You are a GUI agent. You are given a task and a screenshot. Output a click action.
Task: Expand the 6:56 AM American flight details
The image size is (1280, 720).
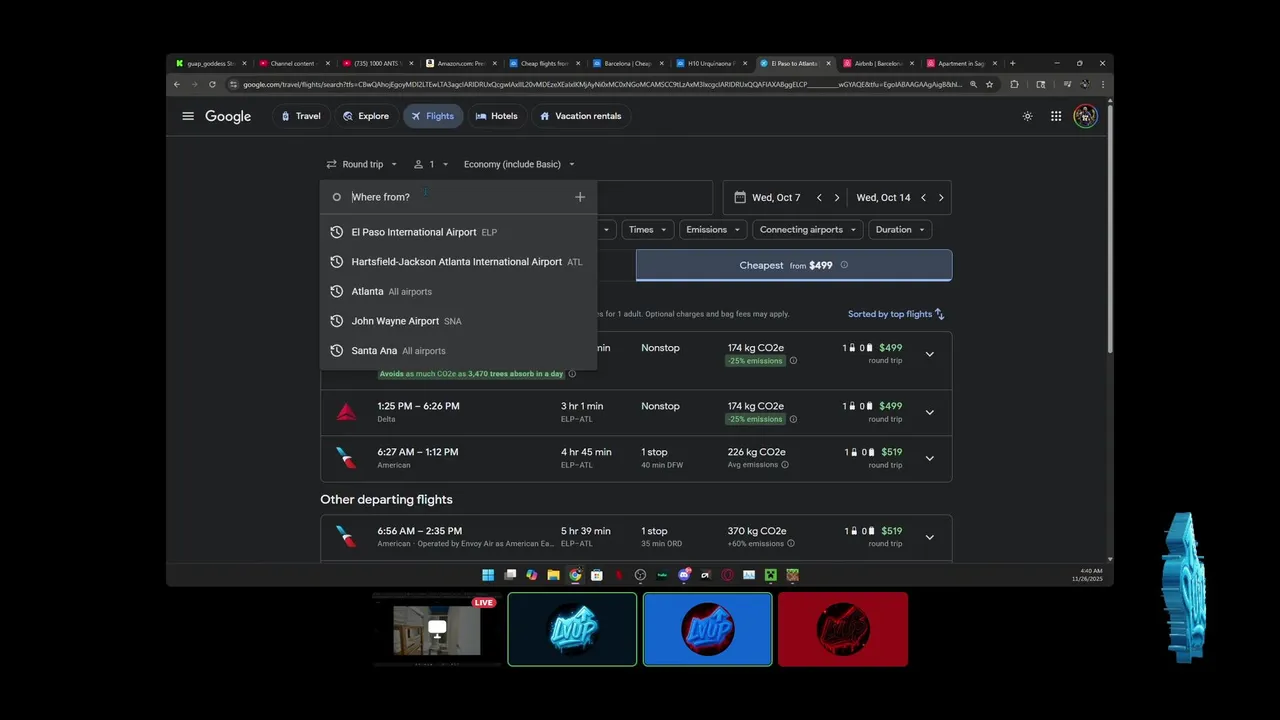click(x=929, y=537)
